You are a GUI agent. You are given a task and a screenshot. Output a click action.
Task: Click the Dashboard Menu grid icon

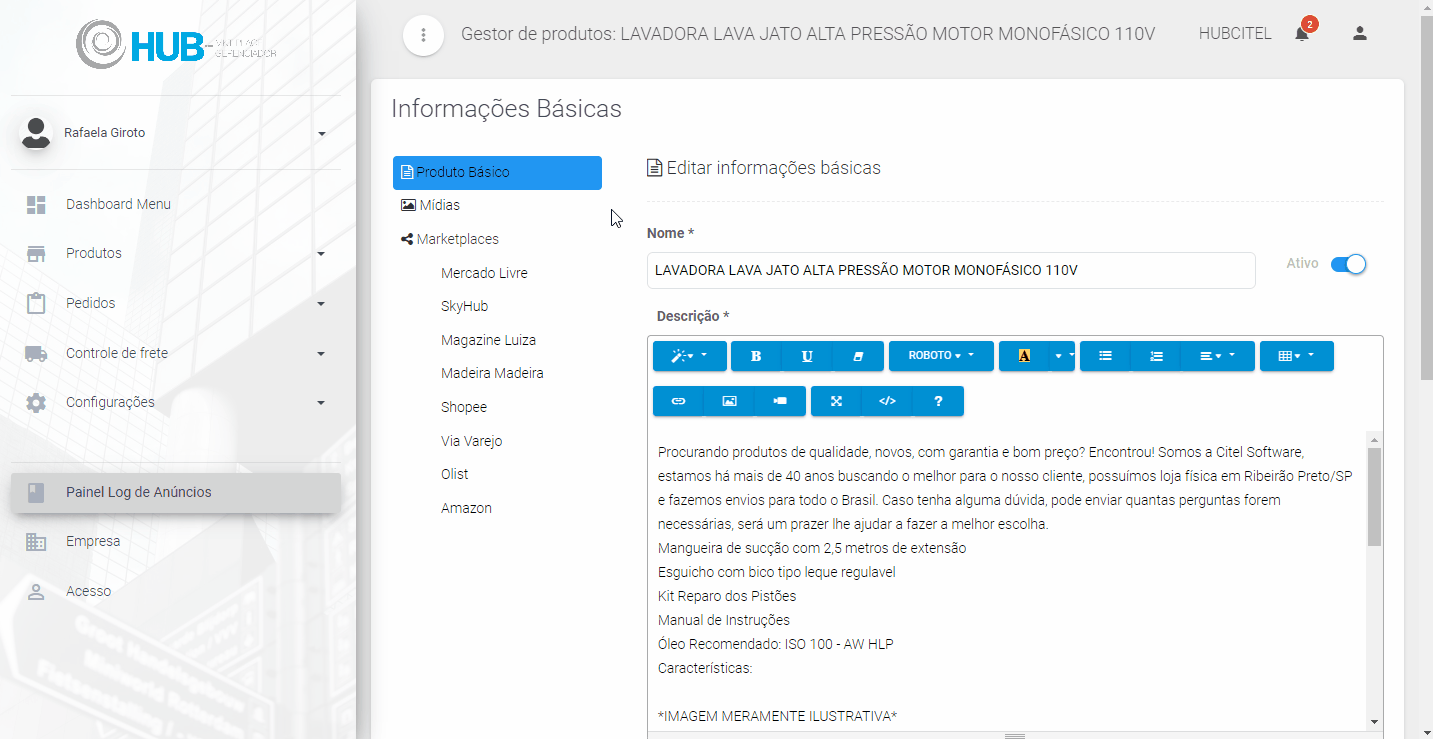[37, 205]
